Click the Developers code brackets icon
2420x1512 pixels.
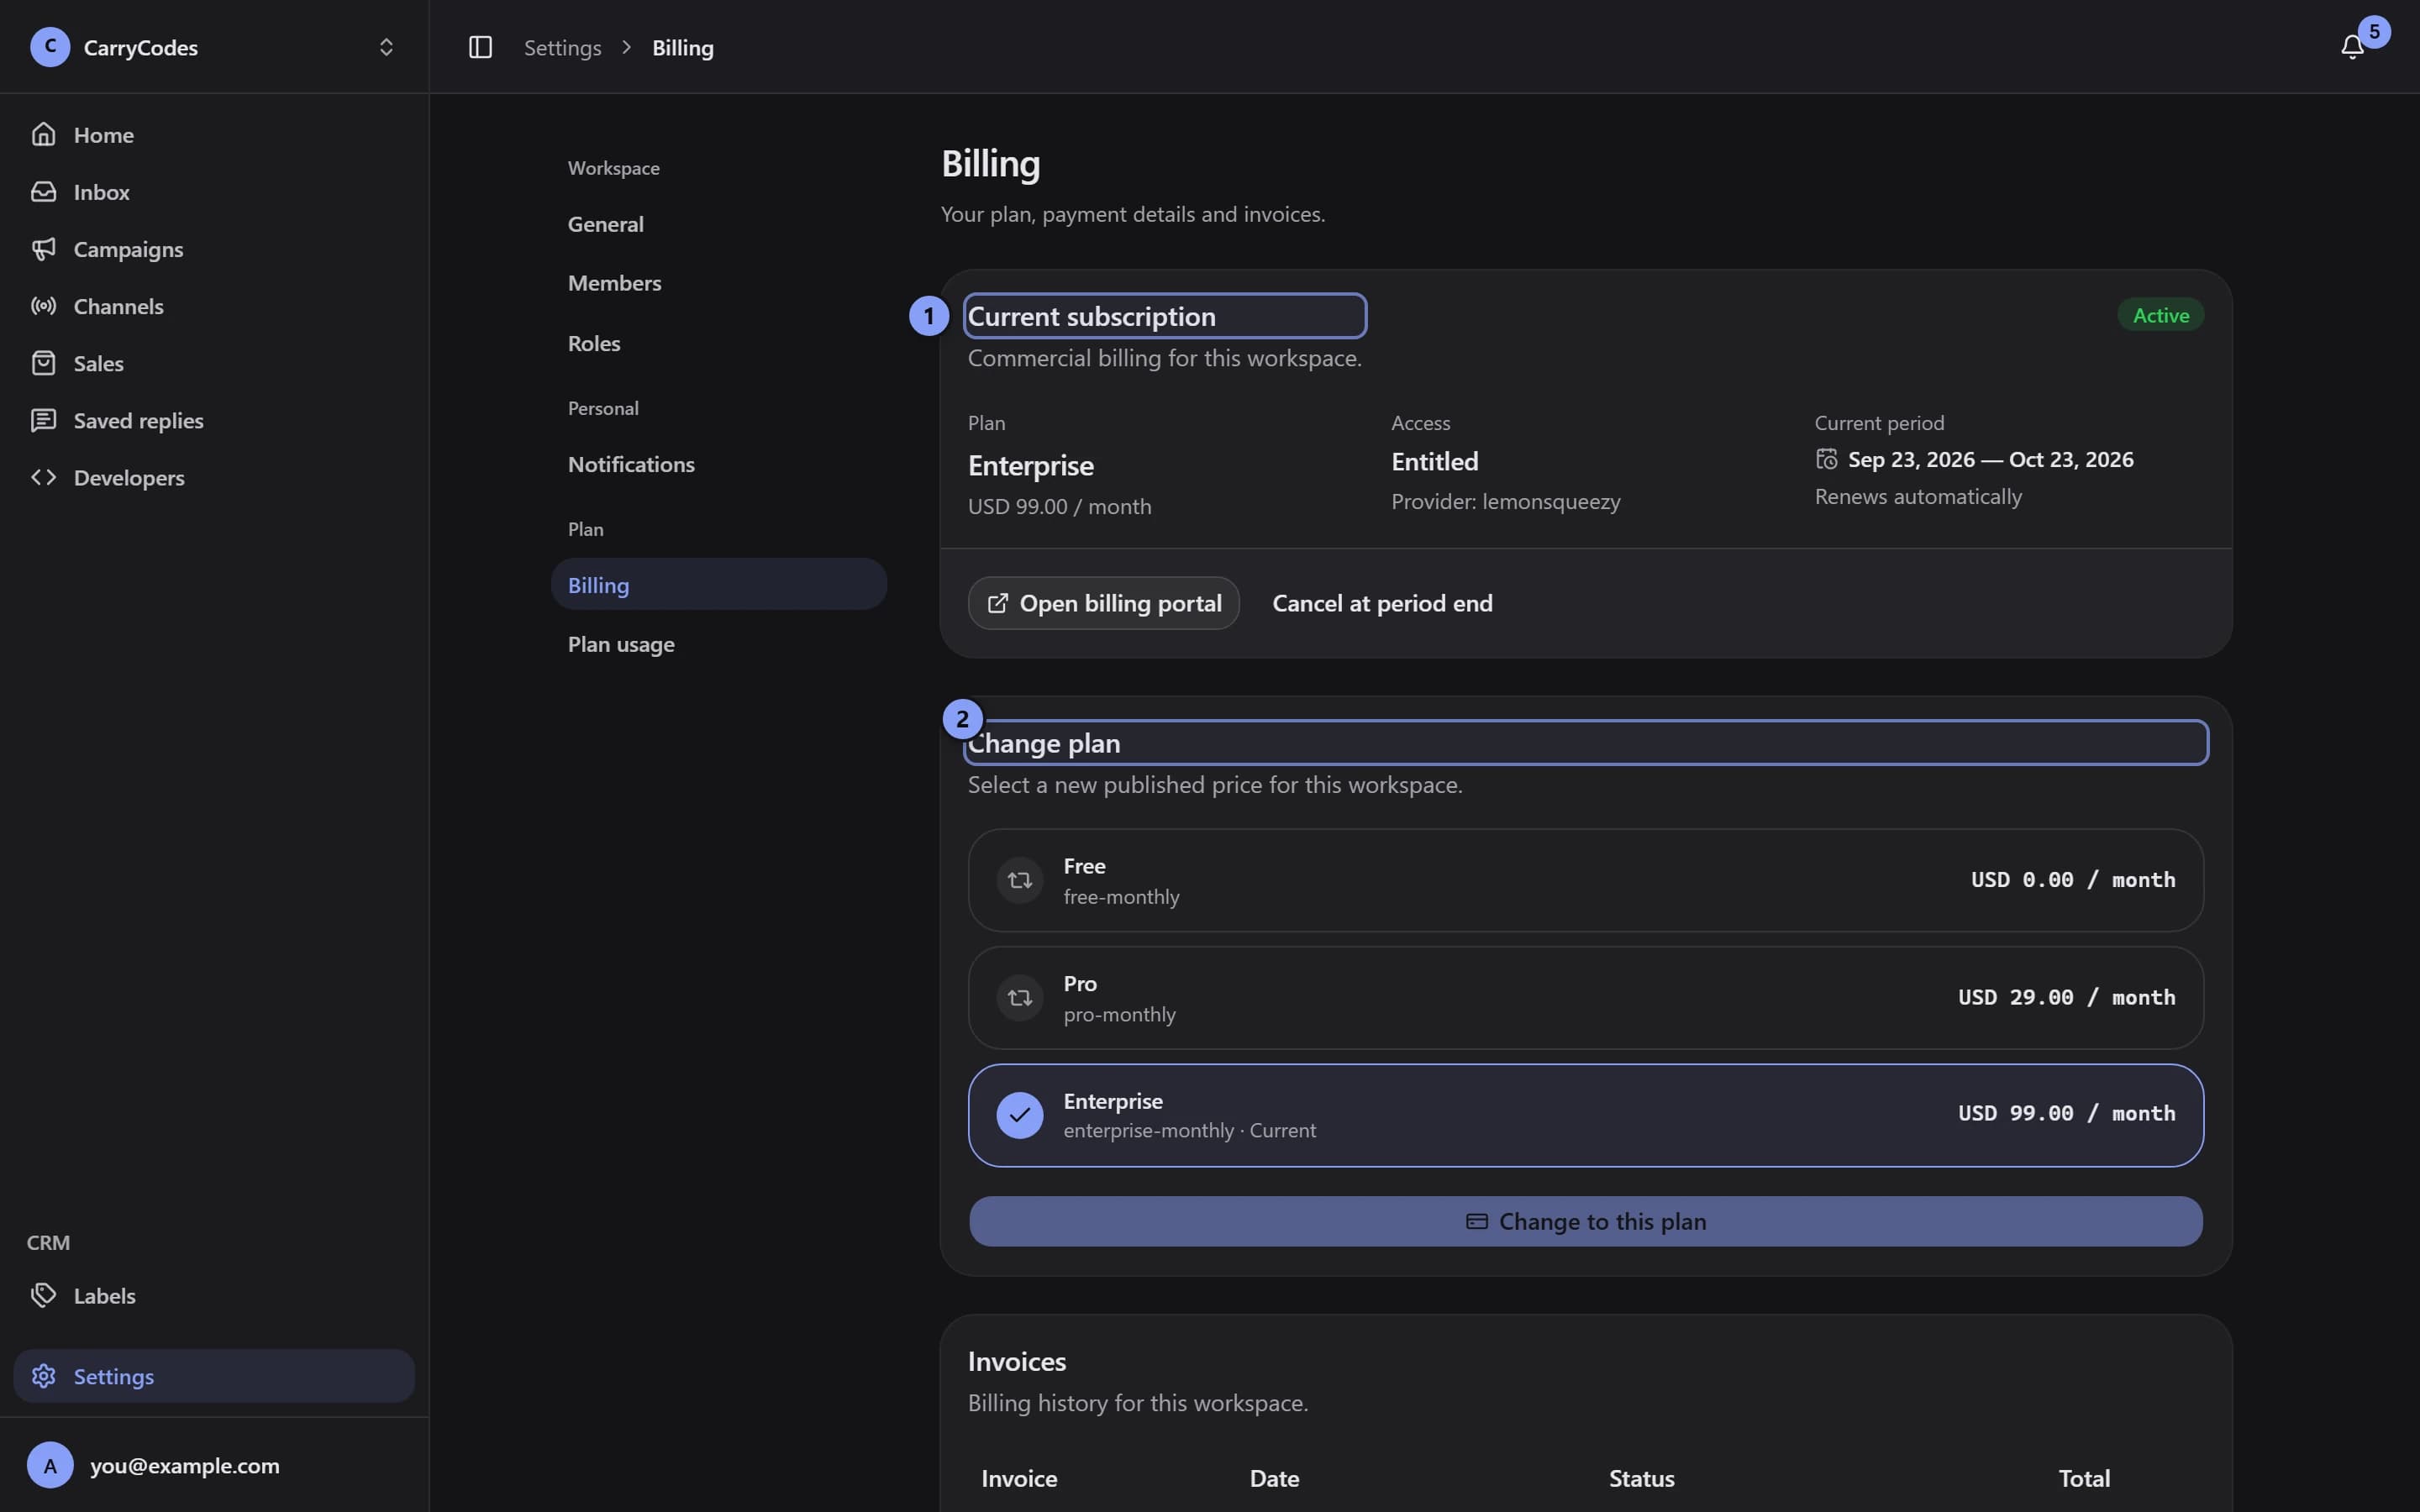coord(43,477)
